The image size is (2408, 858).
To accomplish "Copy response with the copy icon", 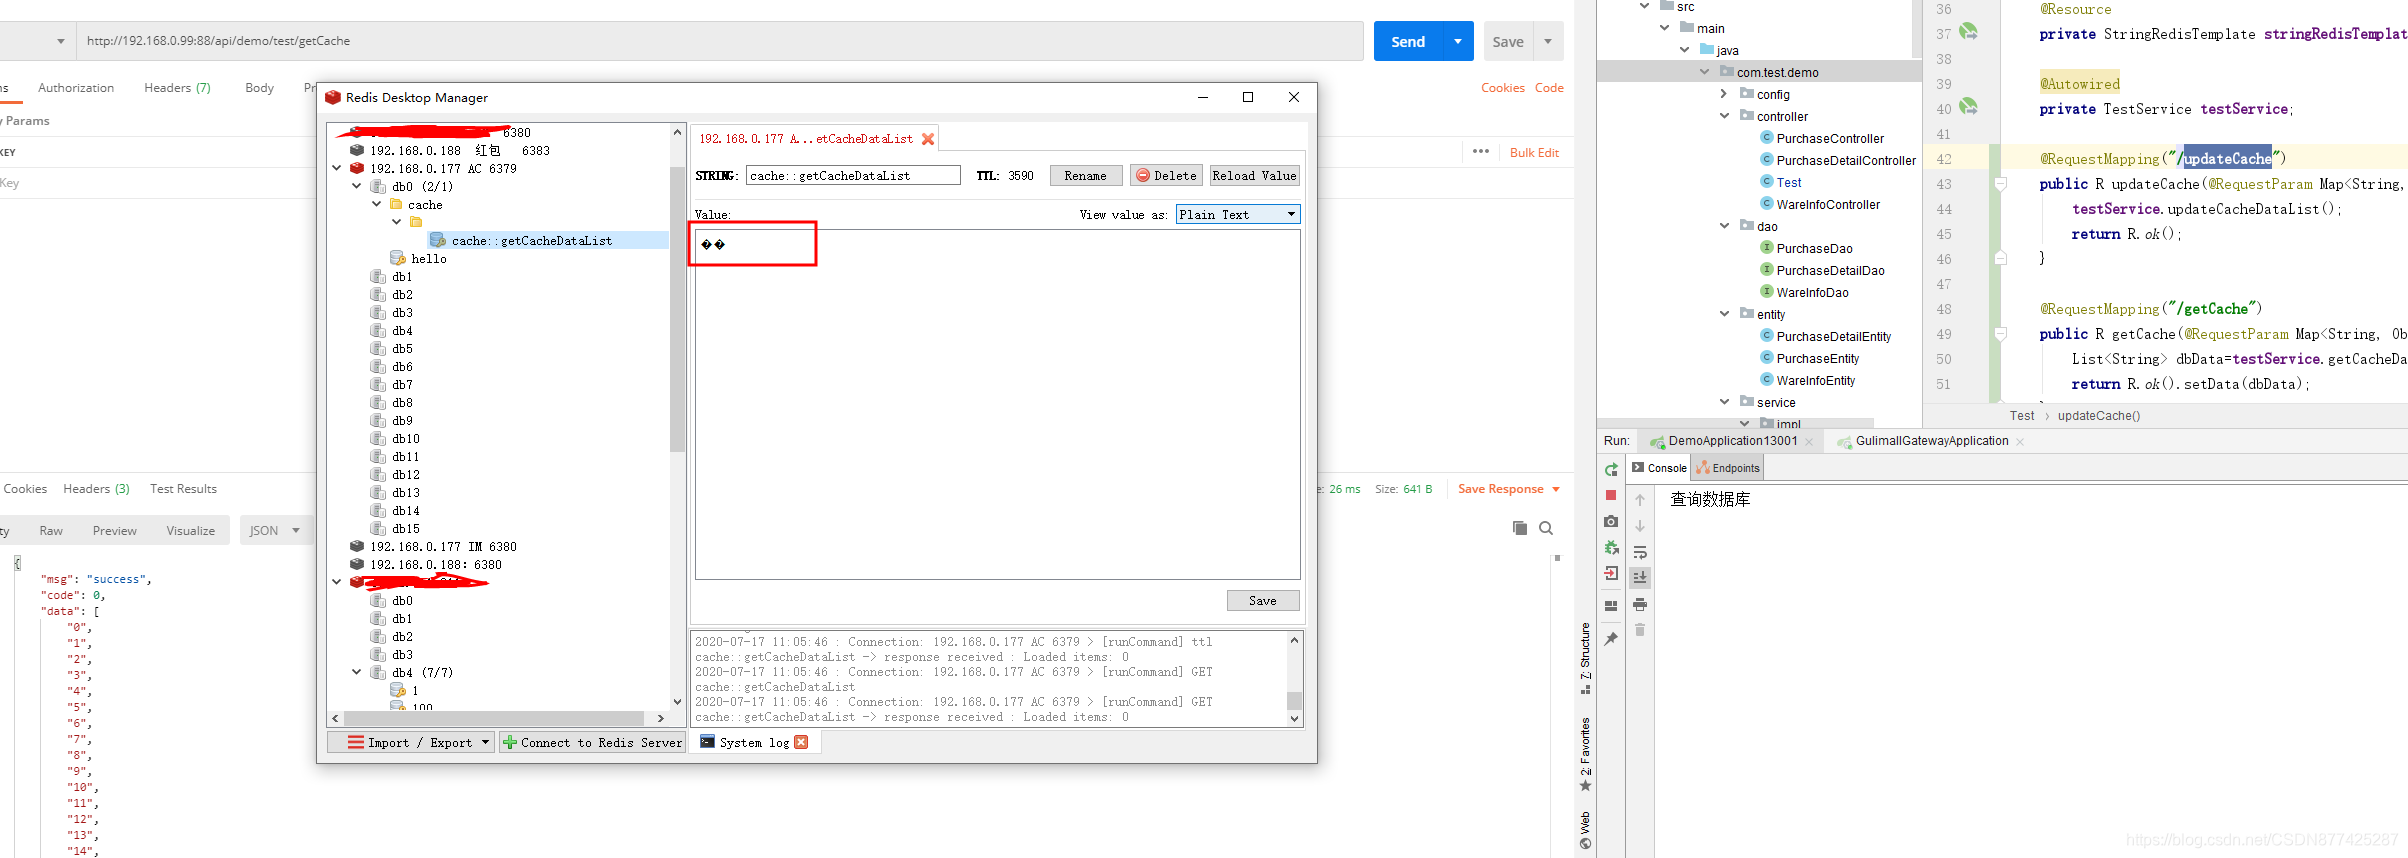I will [1520, 528].
